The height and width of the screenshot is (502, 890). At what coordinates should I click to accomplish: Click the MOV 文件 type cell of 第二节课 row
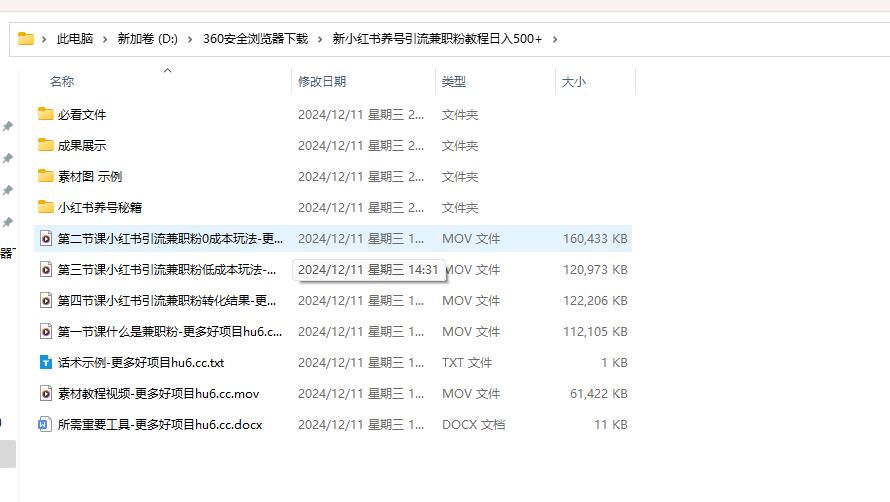coord(471,239)
